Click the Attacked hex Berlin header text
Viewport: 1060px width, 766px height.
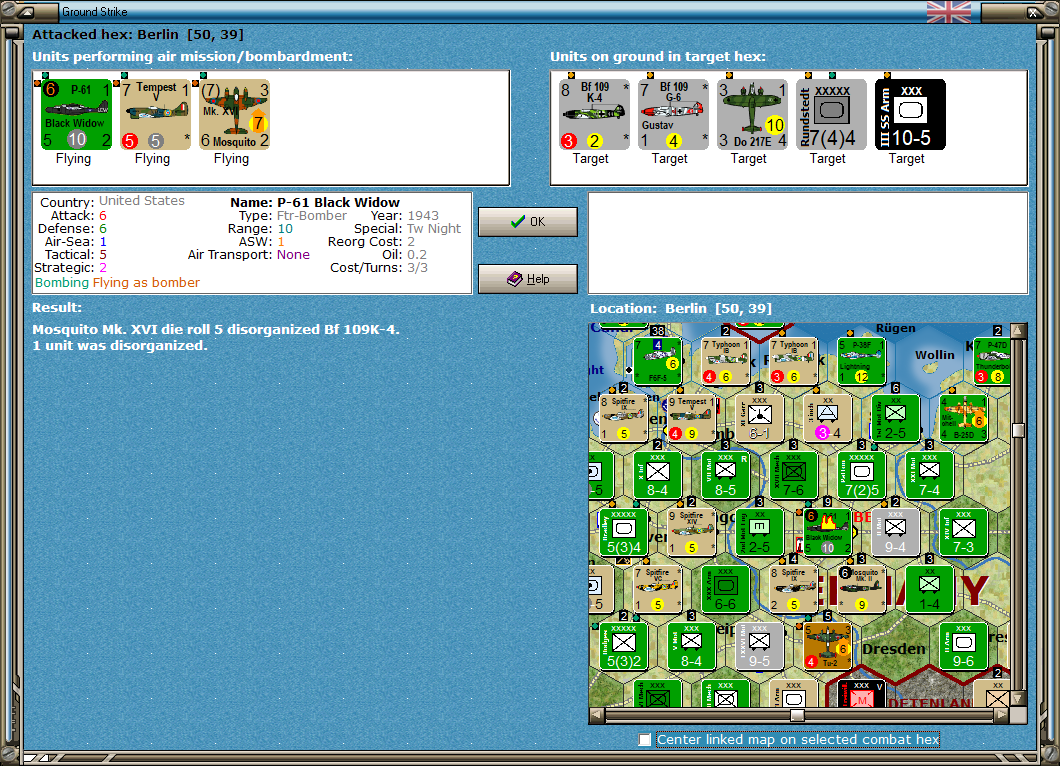(138, 34)
